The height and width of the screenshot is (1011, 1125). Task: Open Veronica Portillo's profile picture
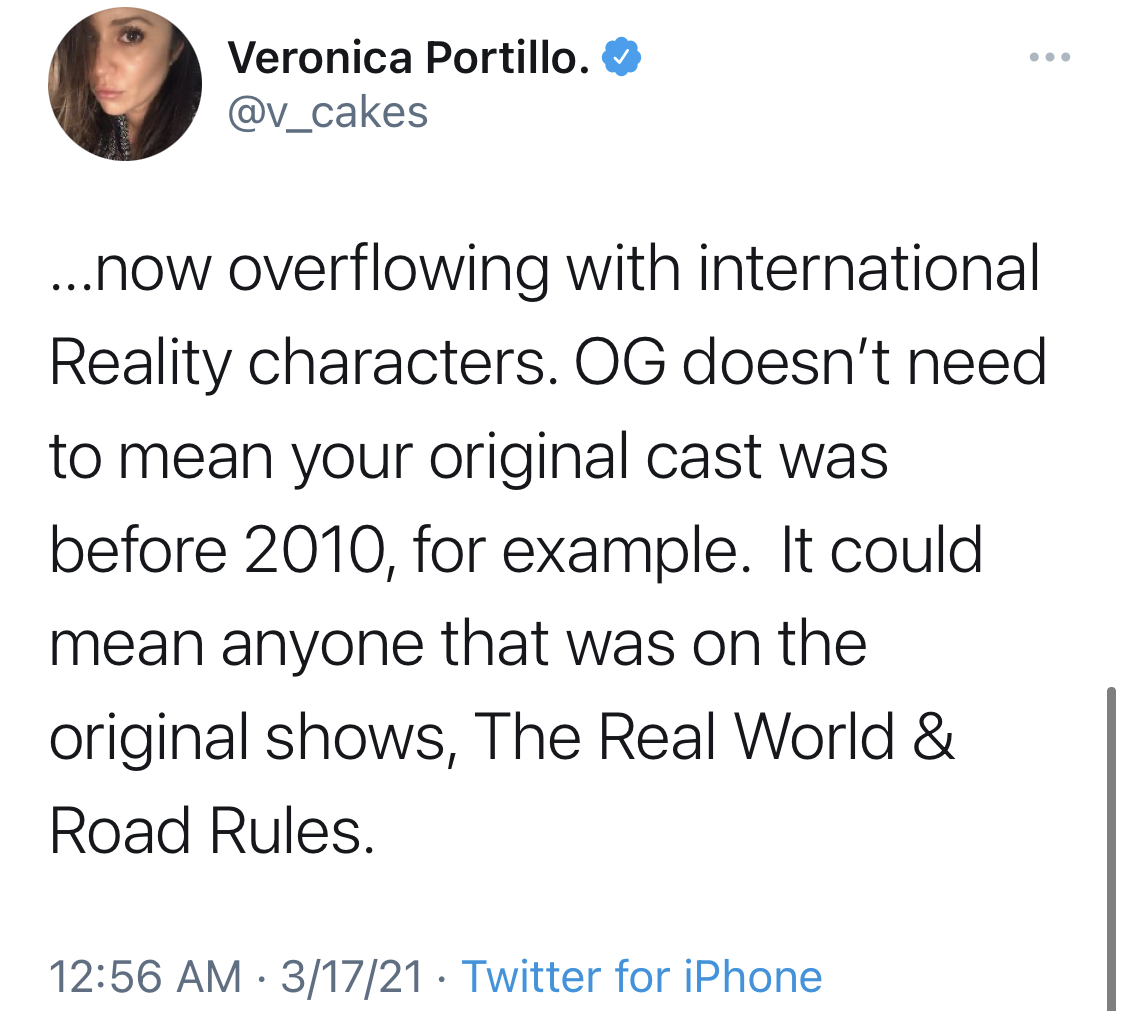[x=125, y=84]
